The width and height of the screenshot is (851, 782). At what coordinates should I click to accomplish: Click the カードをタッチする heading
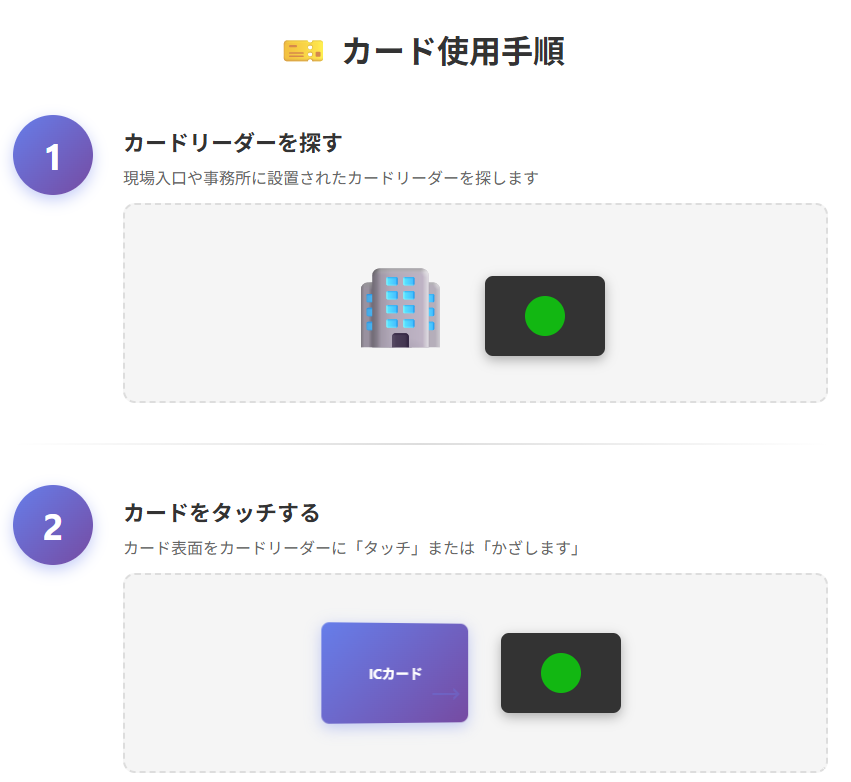pos(221,513)
